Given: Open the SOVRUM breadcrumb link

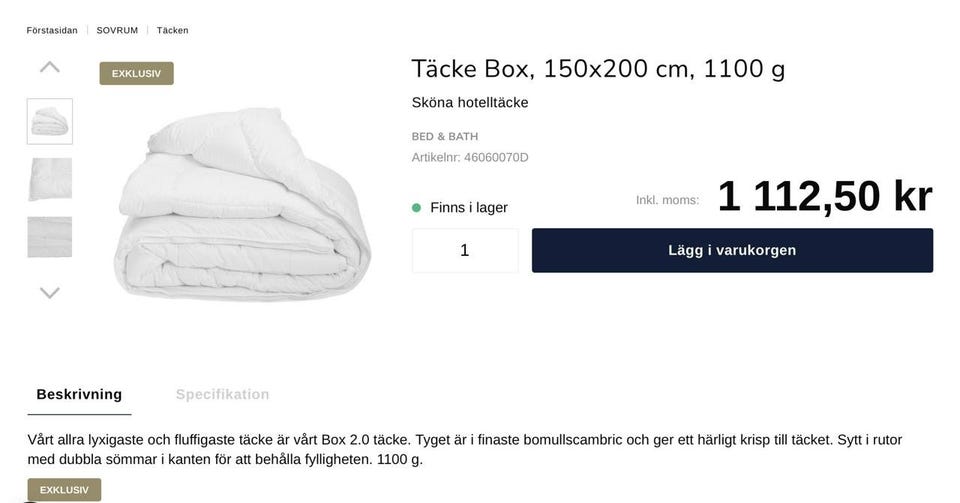Looking at the screenshot, I should (117, 30).
